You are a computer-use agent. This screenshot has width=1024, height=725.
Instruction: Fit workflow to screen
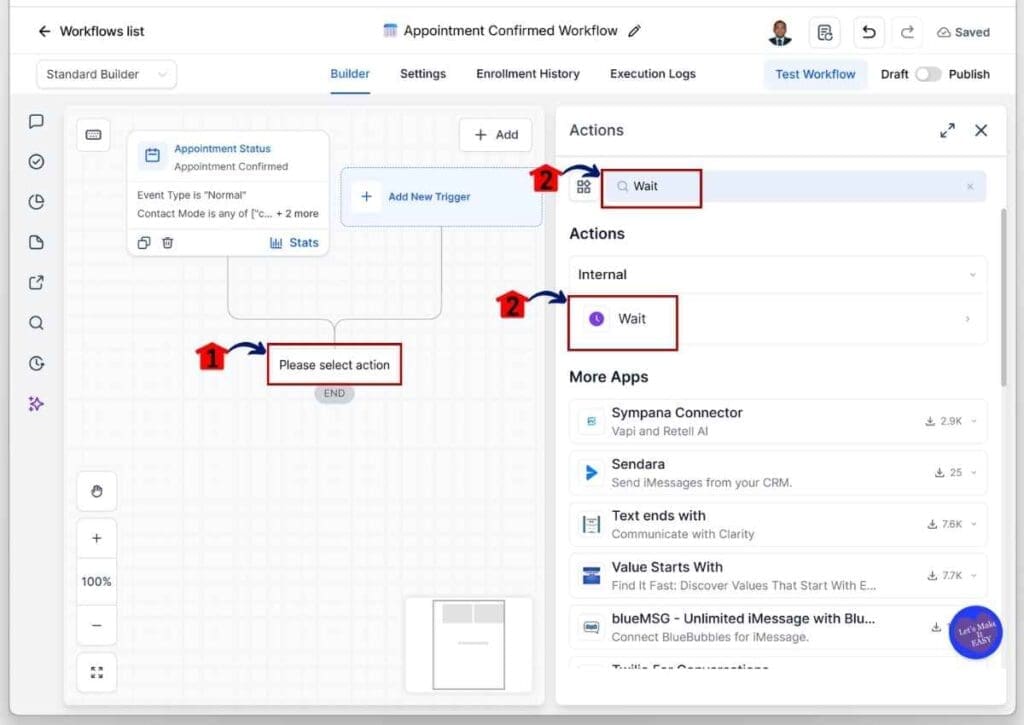97,672
